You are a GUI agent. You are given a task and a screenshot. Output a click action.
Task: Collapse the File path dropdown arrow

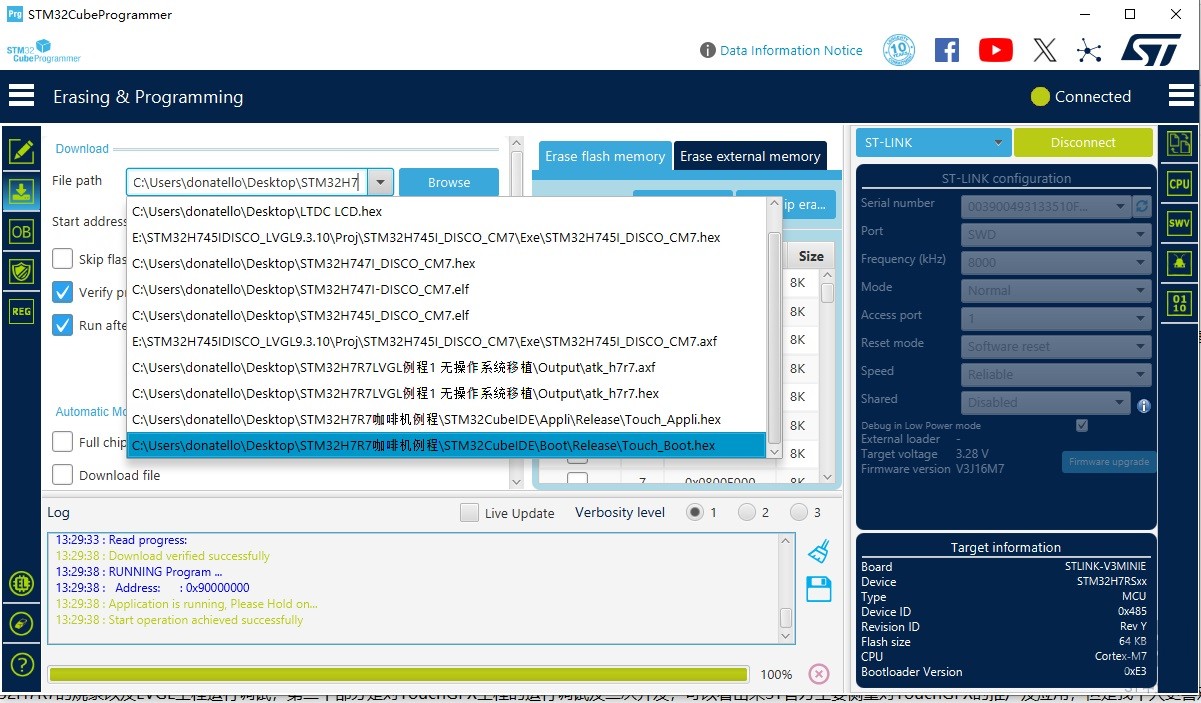point(381,182)
